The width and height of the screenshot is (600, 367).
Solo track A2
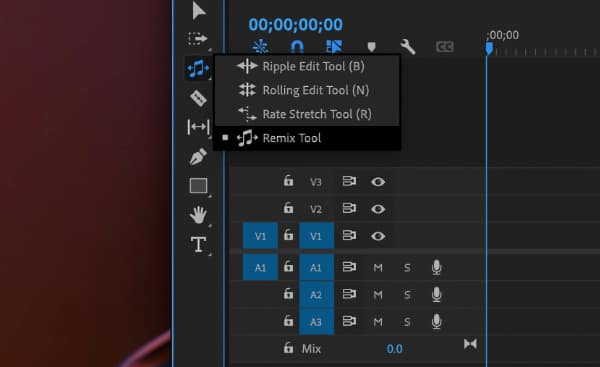407,295
